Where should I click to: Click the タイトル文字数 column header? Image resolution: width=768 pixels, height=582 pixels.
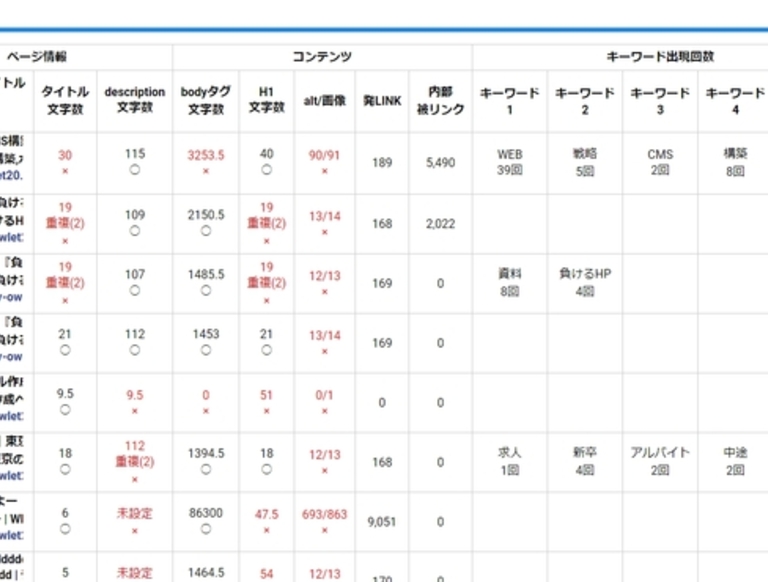tap(65, 100)
